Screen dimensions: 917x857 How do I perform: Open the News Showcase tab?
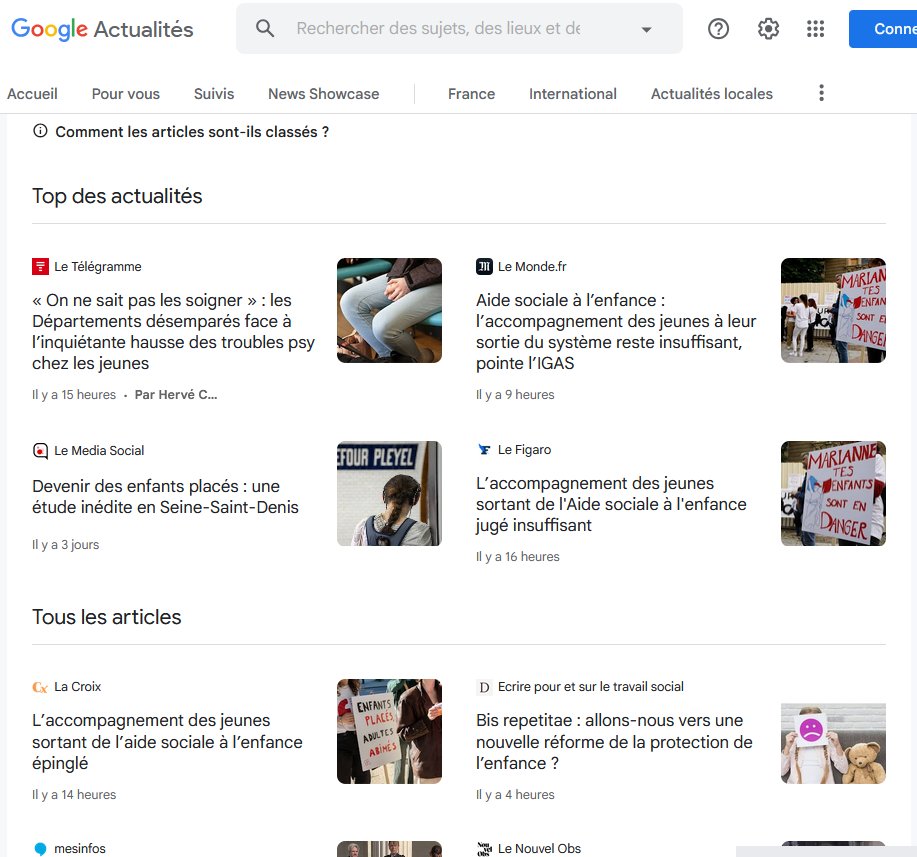(323, 94)
